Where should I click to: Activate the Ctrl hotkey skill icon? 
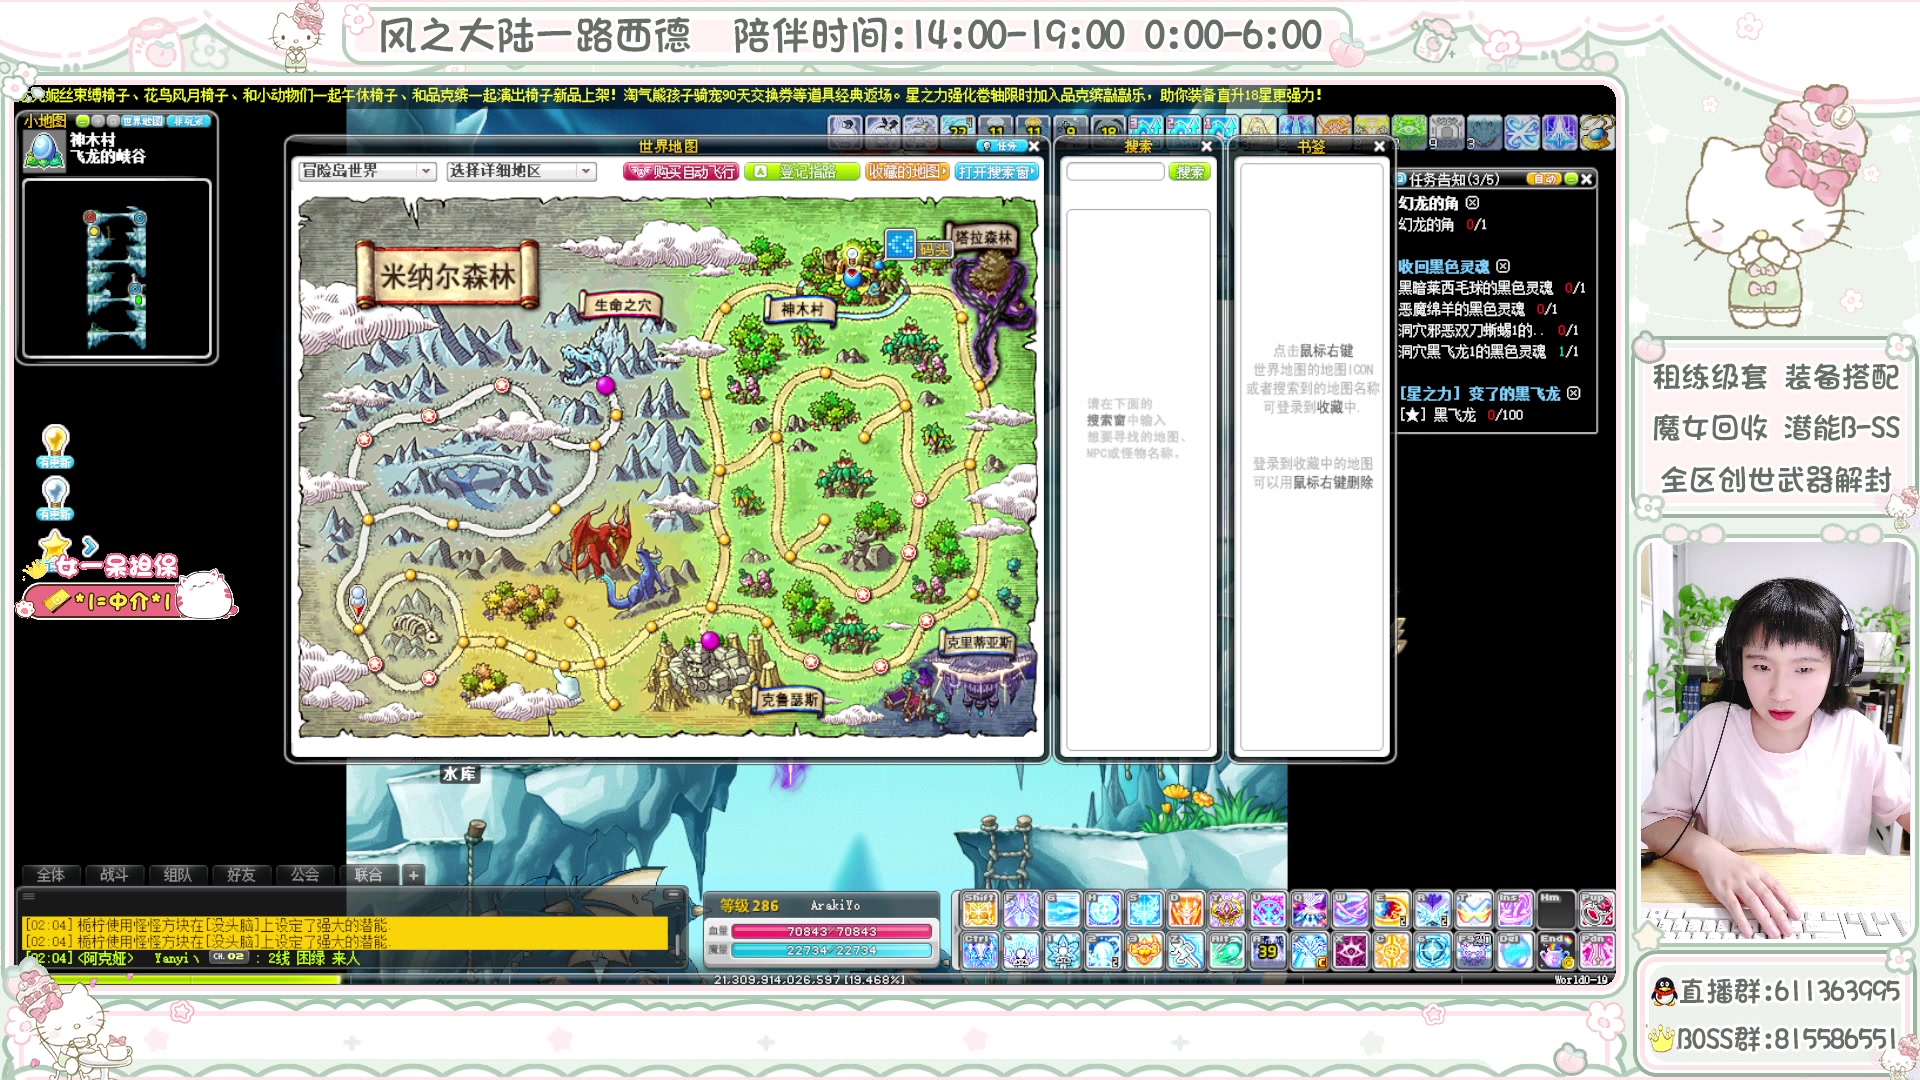980,951
